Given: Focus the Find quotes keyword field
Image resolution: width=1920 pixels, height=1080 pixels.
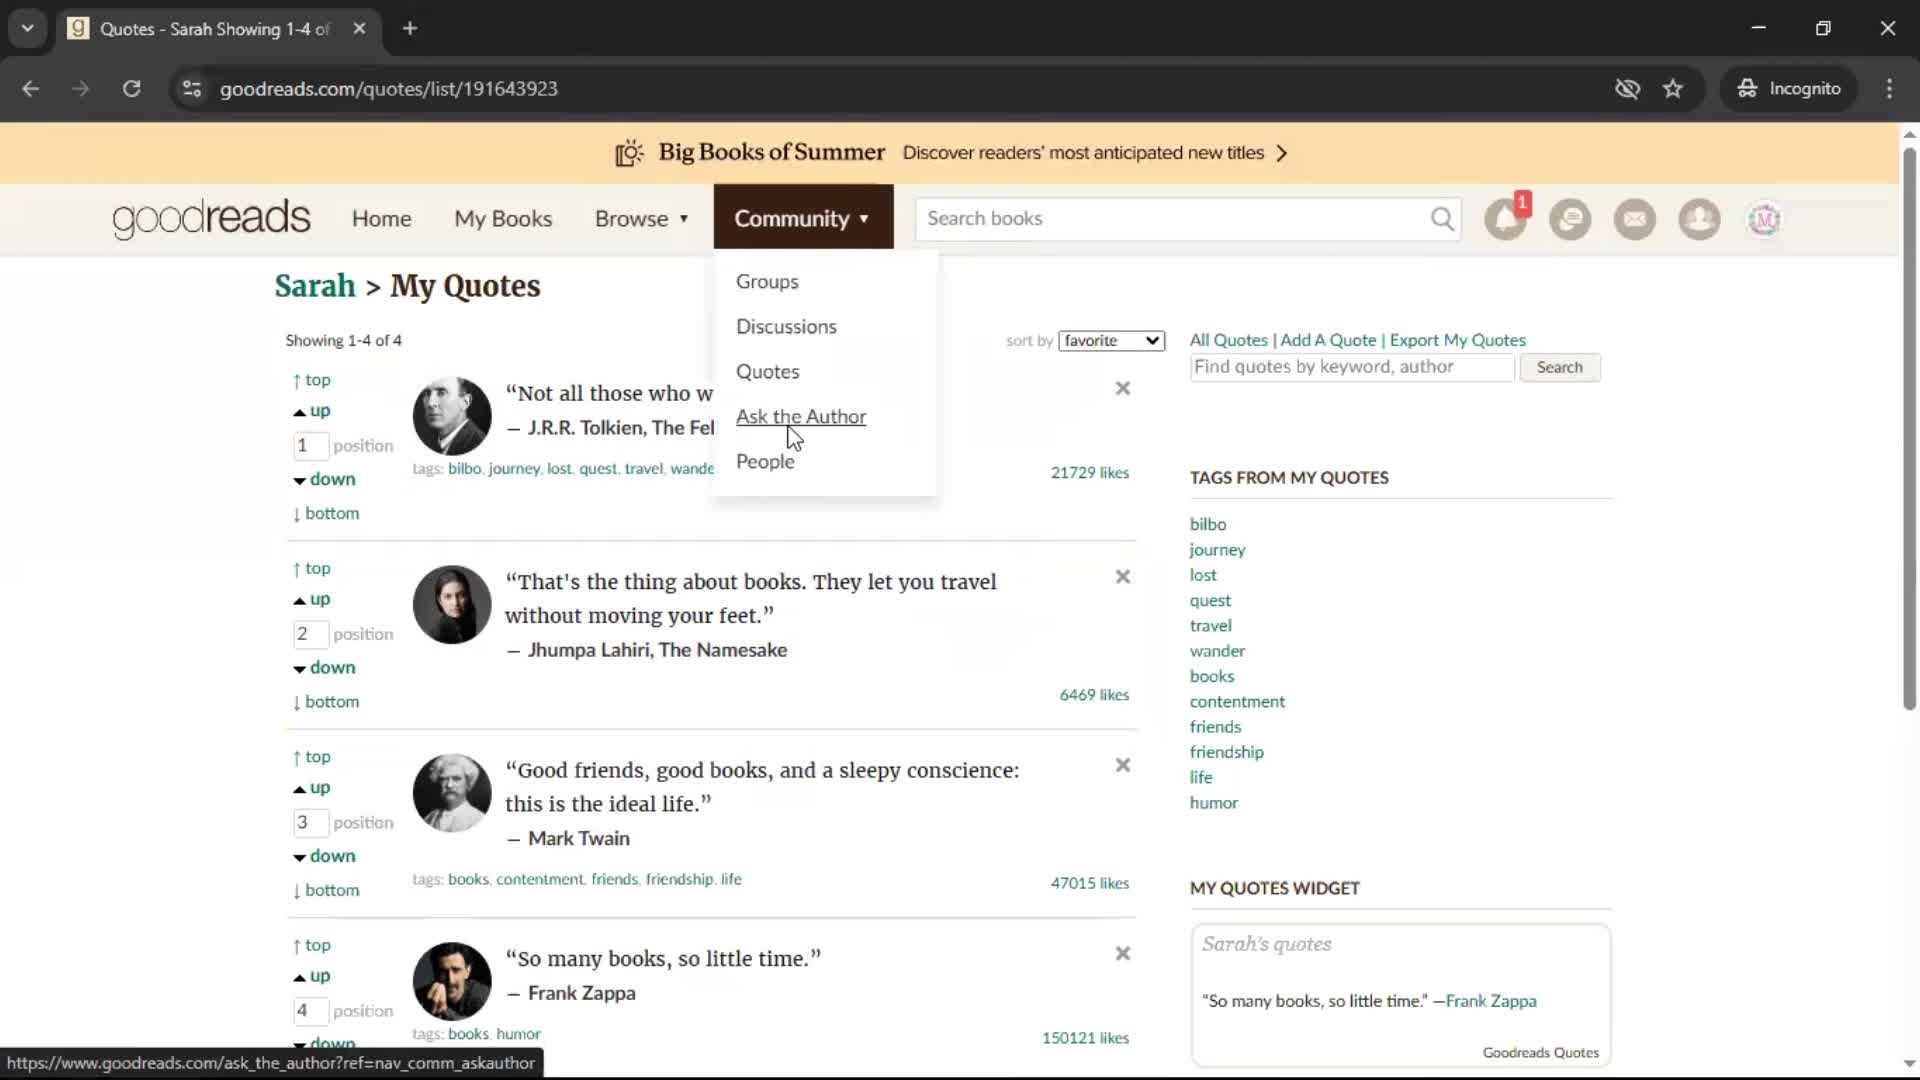Looking at the screenshot, I should [x=1352, y=367].
